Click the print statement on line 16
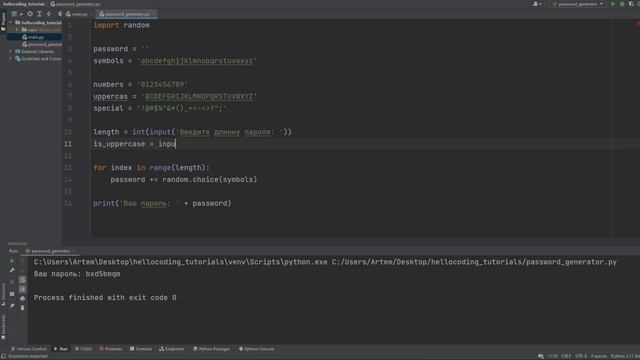 tap(162, 203)
